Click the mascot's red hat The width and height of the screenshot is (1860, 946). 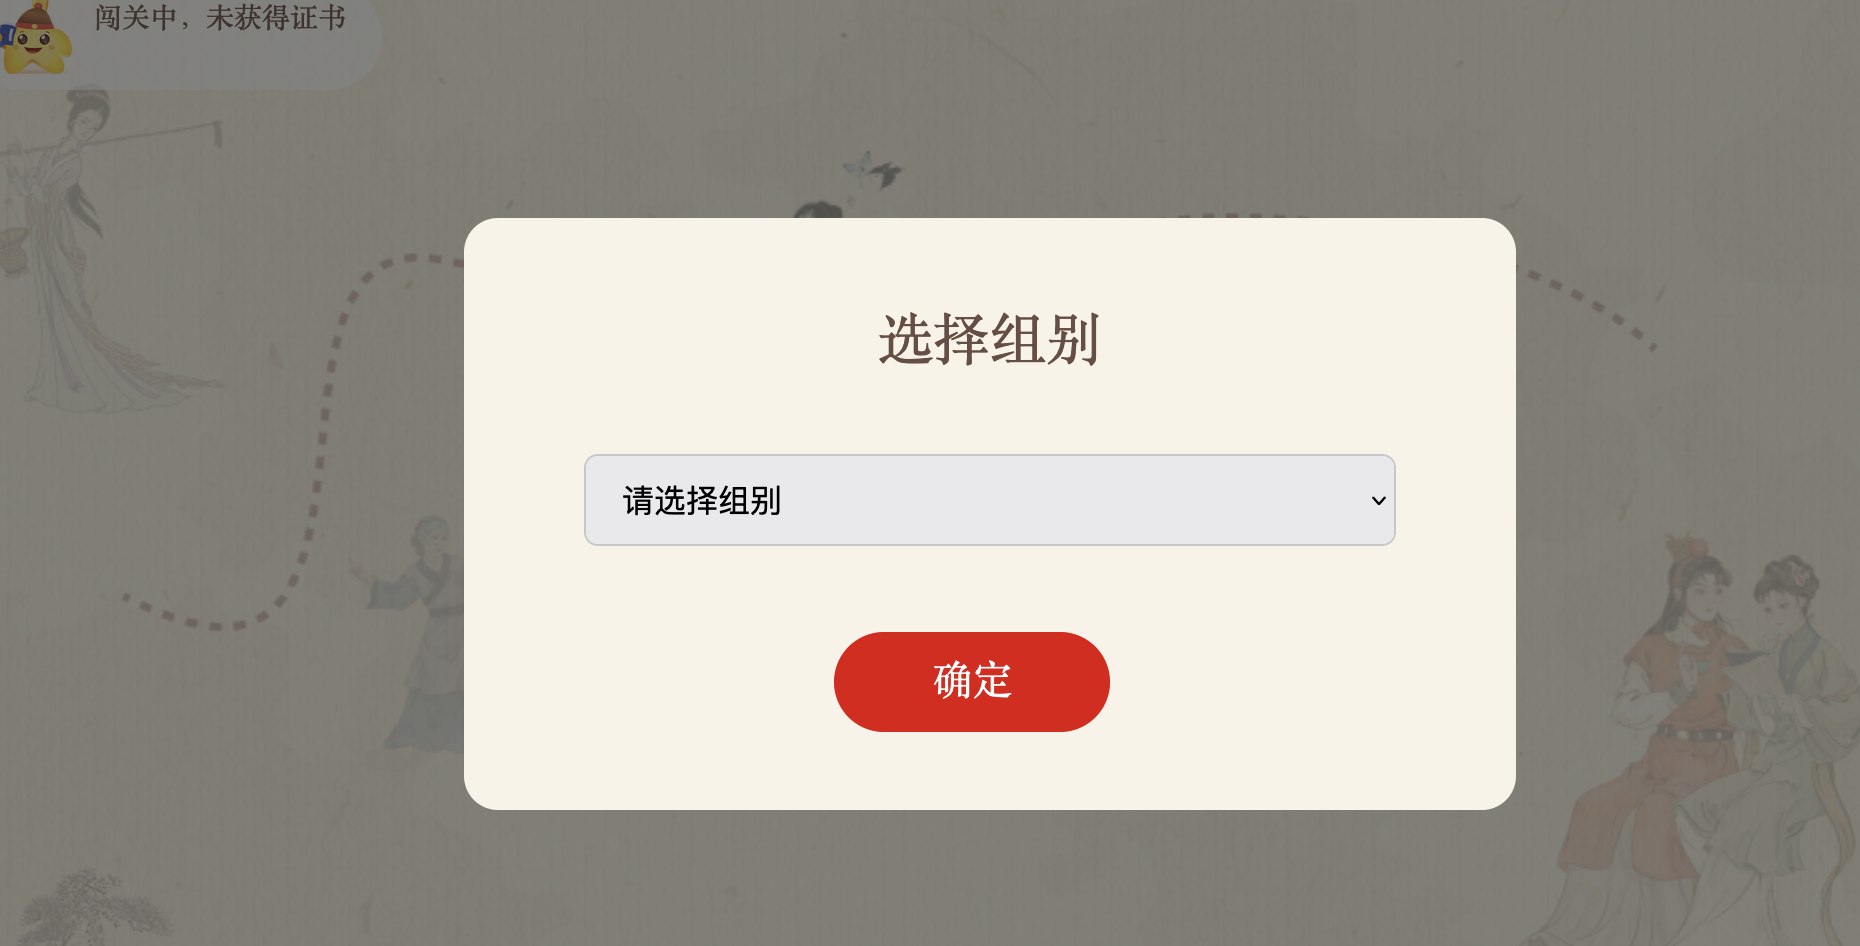click(x=36, y=14)
